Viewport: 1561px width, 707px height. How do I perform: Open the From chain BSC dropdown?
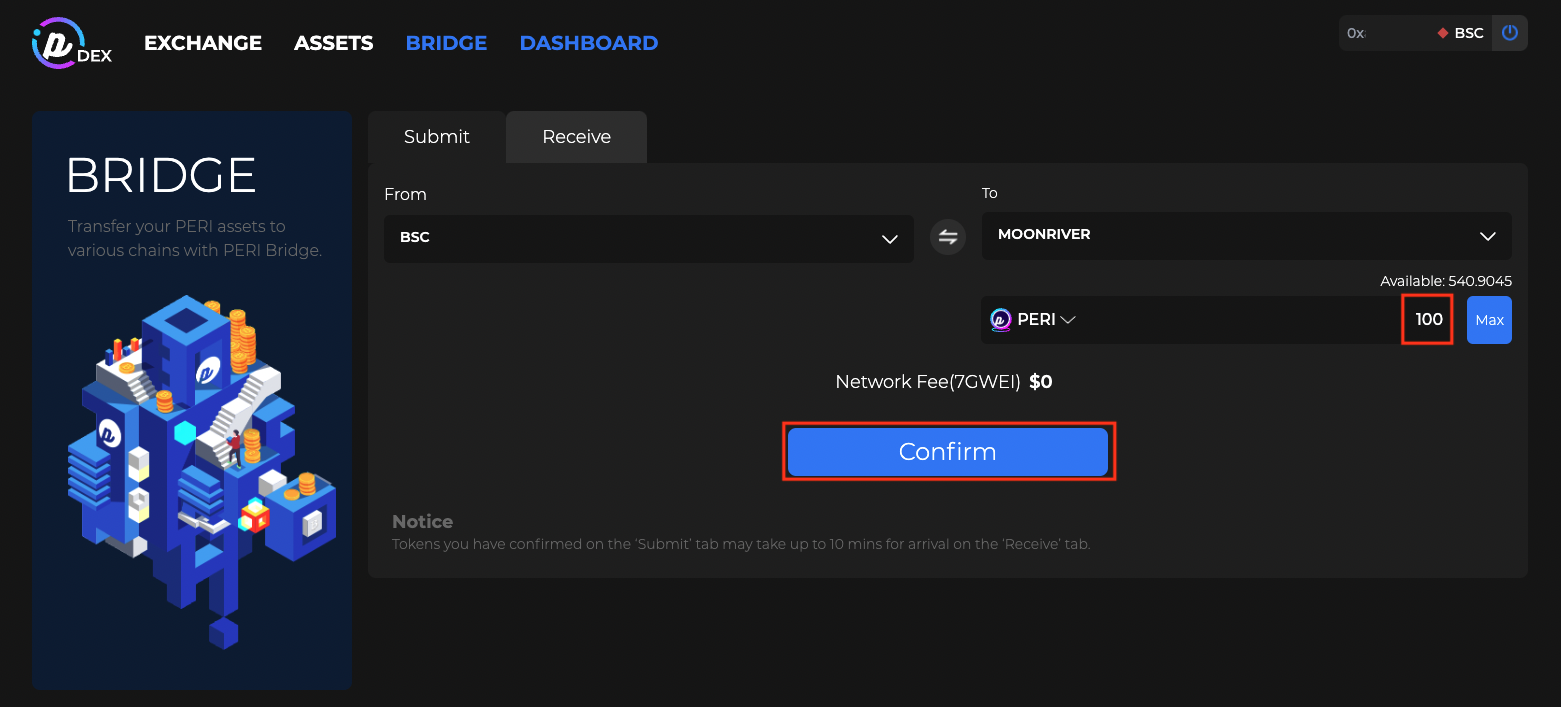pyautogui.click(x=649, y=239)
